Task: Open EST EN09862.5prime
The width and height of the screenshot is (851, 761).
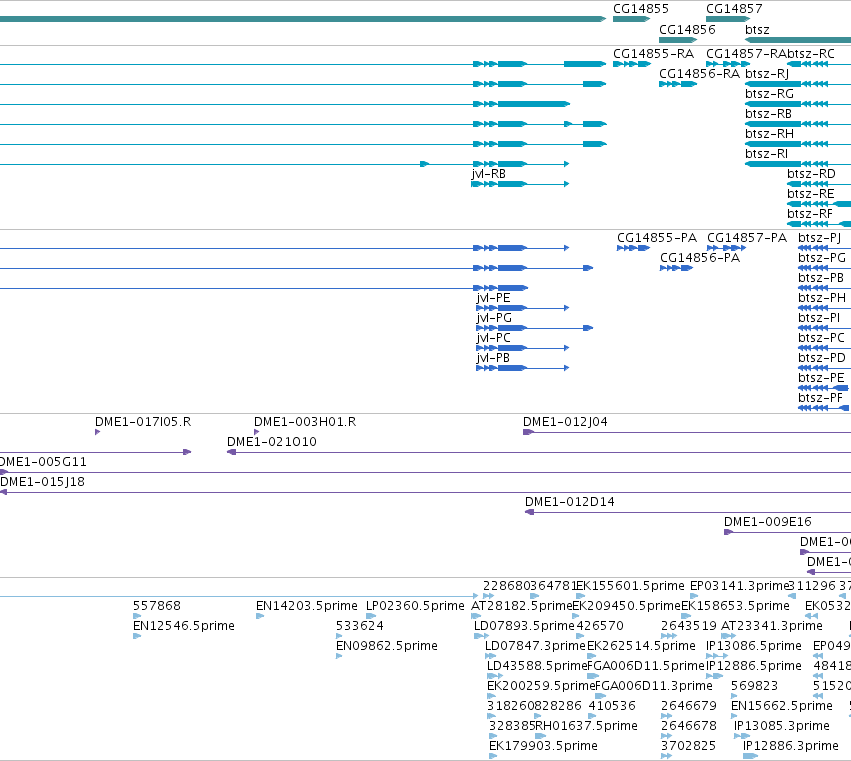Action: (387, 646)
